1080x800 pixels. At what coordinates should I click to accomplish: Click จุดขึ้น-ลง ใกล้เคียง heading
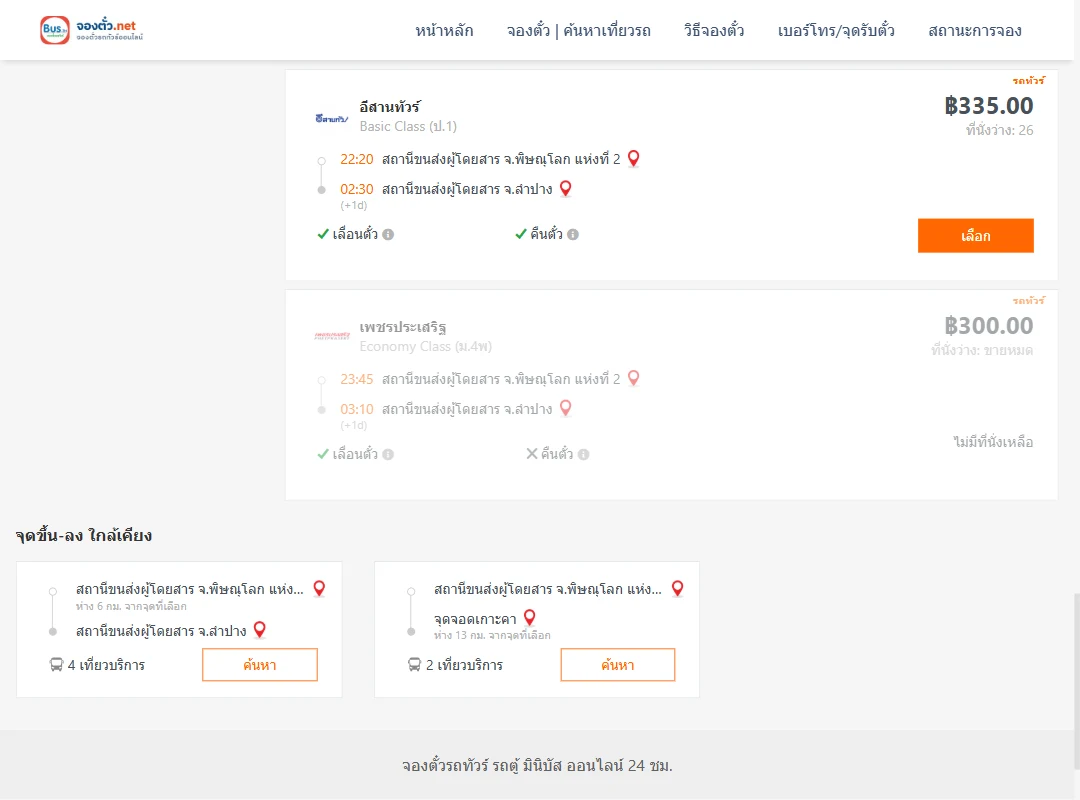(84, 535)
